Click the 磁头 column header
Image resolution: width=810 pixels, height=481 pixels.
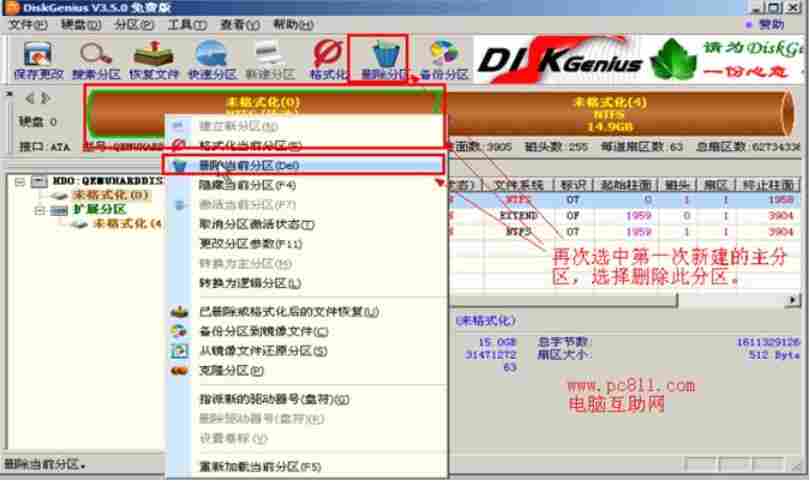[x=677, y=185]
